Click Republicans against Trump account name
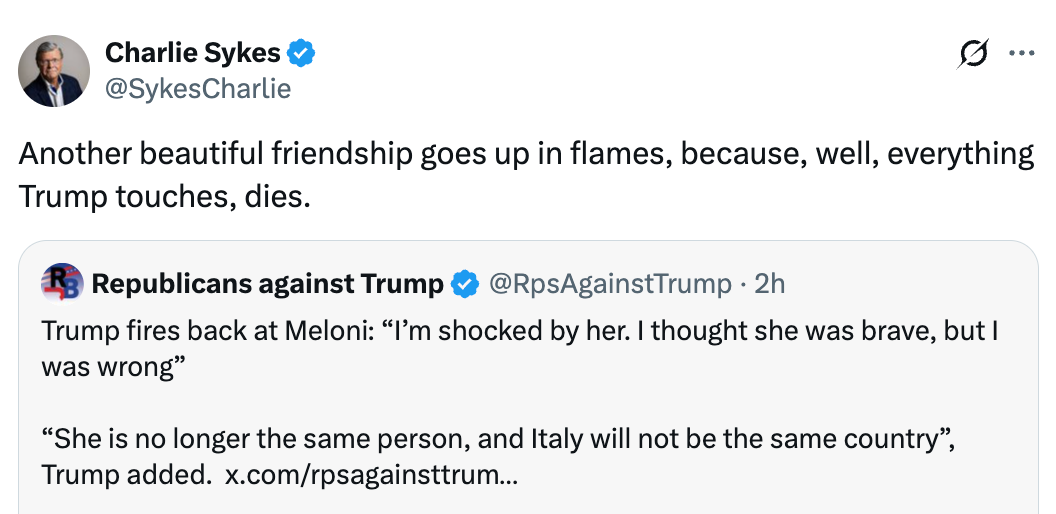Image resolution: width=1056 pixels, height=514 pixels. pos(267,284)
